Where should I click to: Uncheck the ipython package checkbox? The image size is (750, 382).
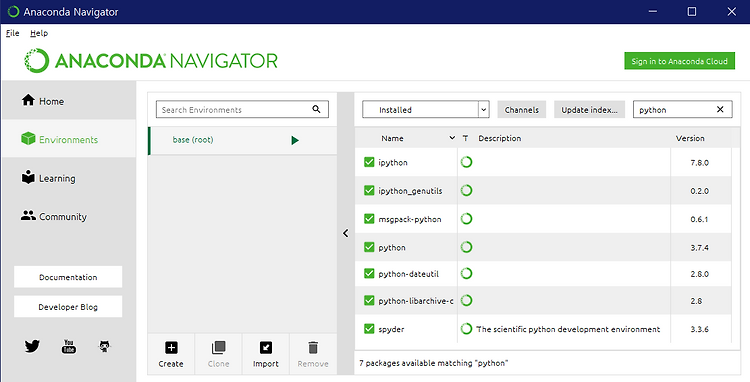pyautogui.click(x=369, y=162)
